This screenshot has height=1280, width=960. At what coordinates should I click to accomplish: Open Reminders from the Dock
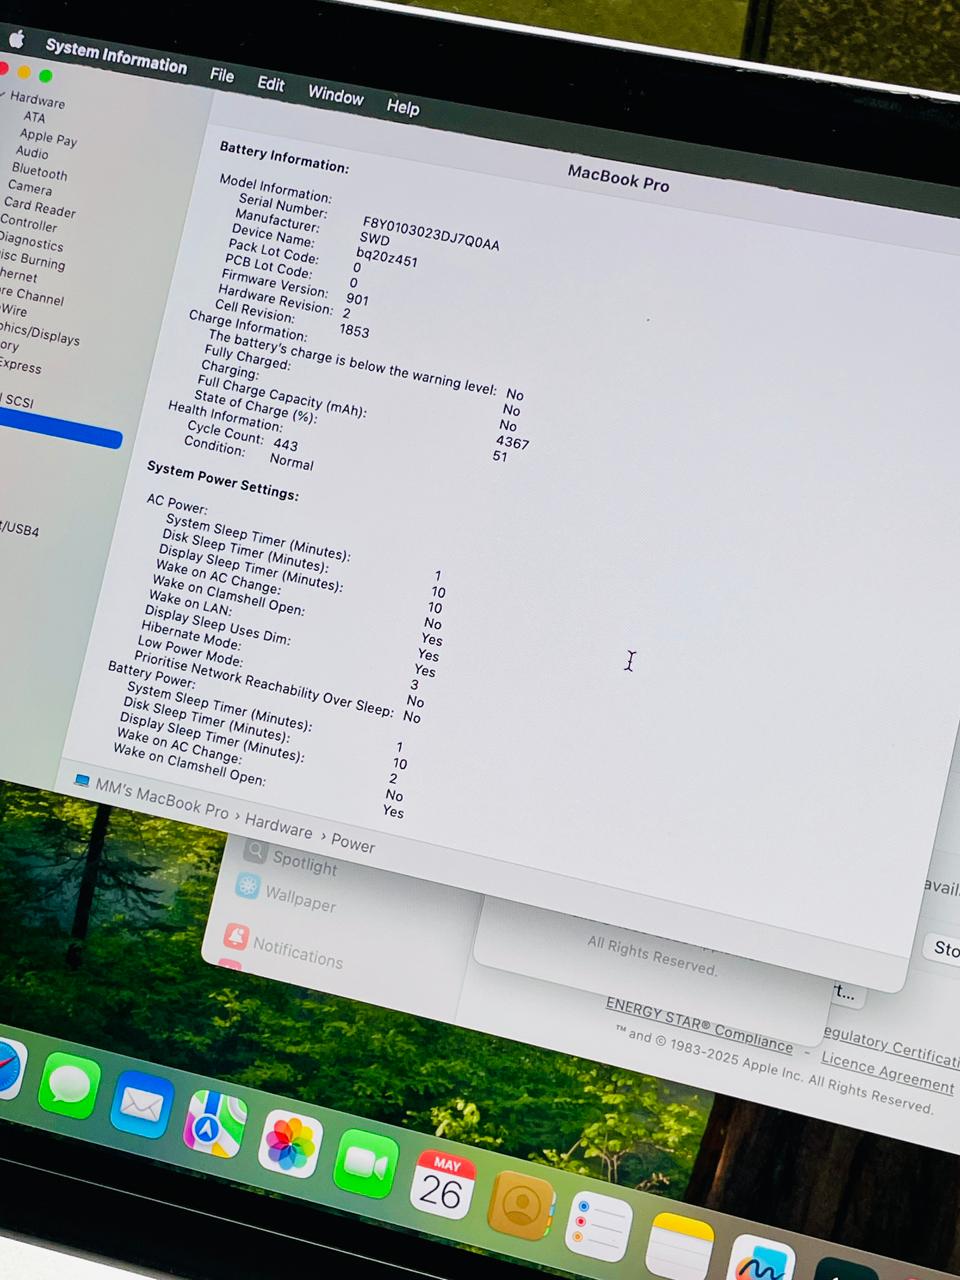599,1226
